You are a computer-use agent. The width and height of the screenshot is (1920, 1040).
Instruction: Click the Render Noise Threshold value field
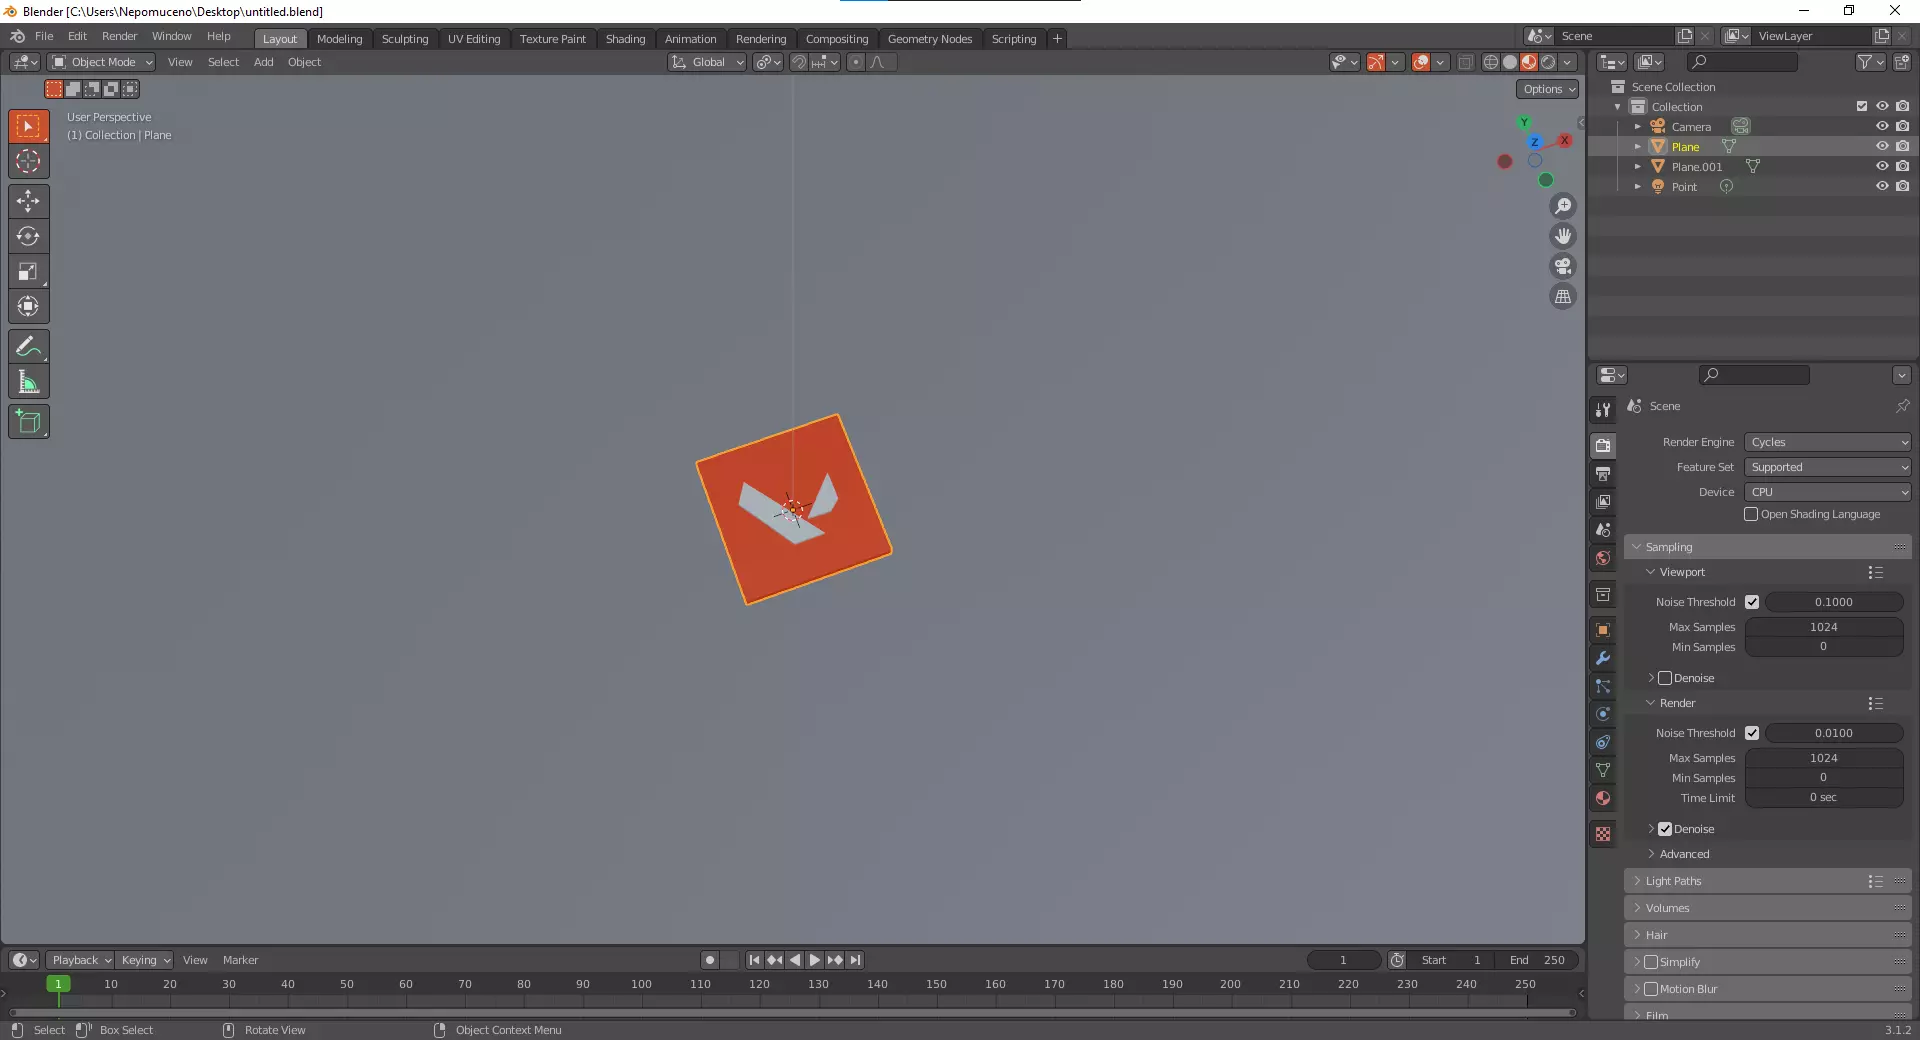1834,733
